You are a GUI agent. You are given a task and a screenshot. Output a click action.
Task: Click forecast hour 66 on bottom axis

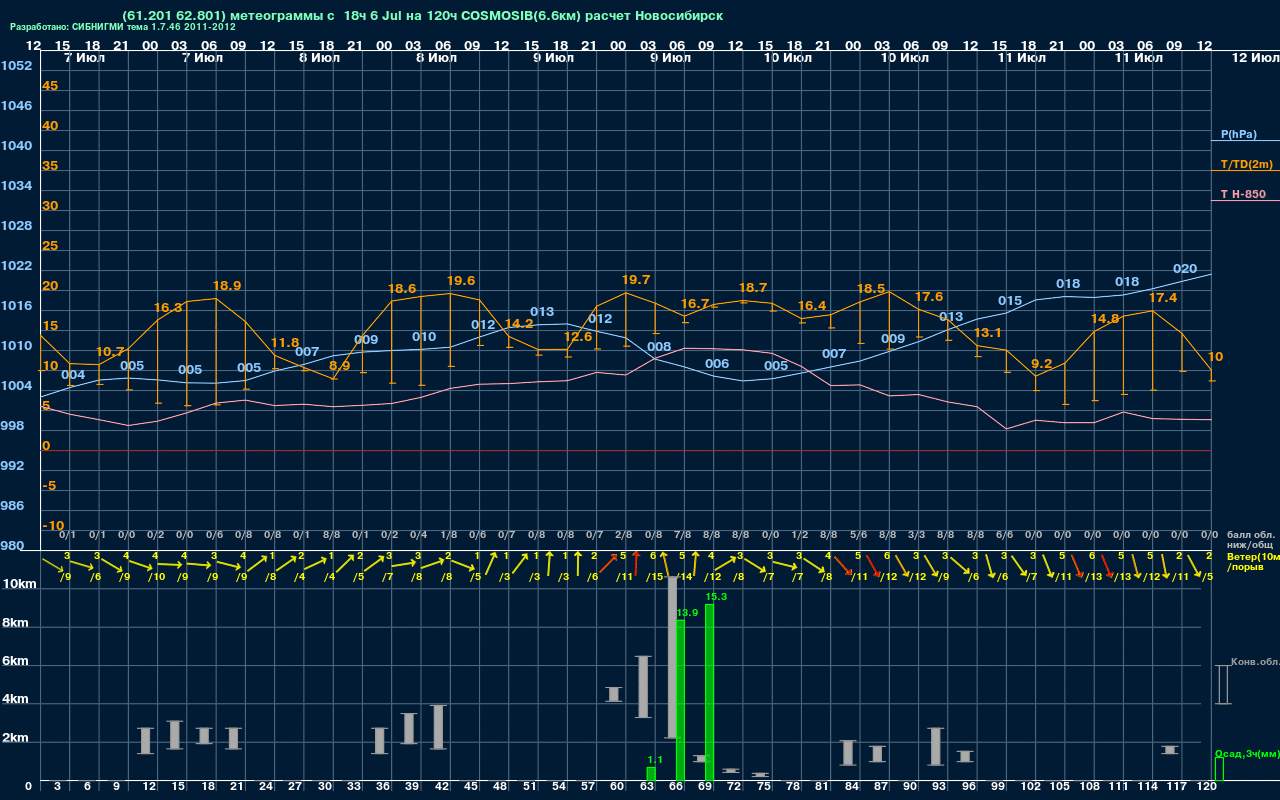(x=676, y=788)
